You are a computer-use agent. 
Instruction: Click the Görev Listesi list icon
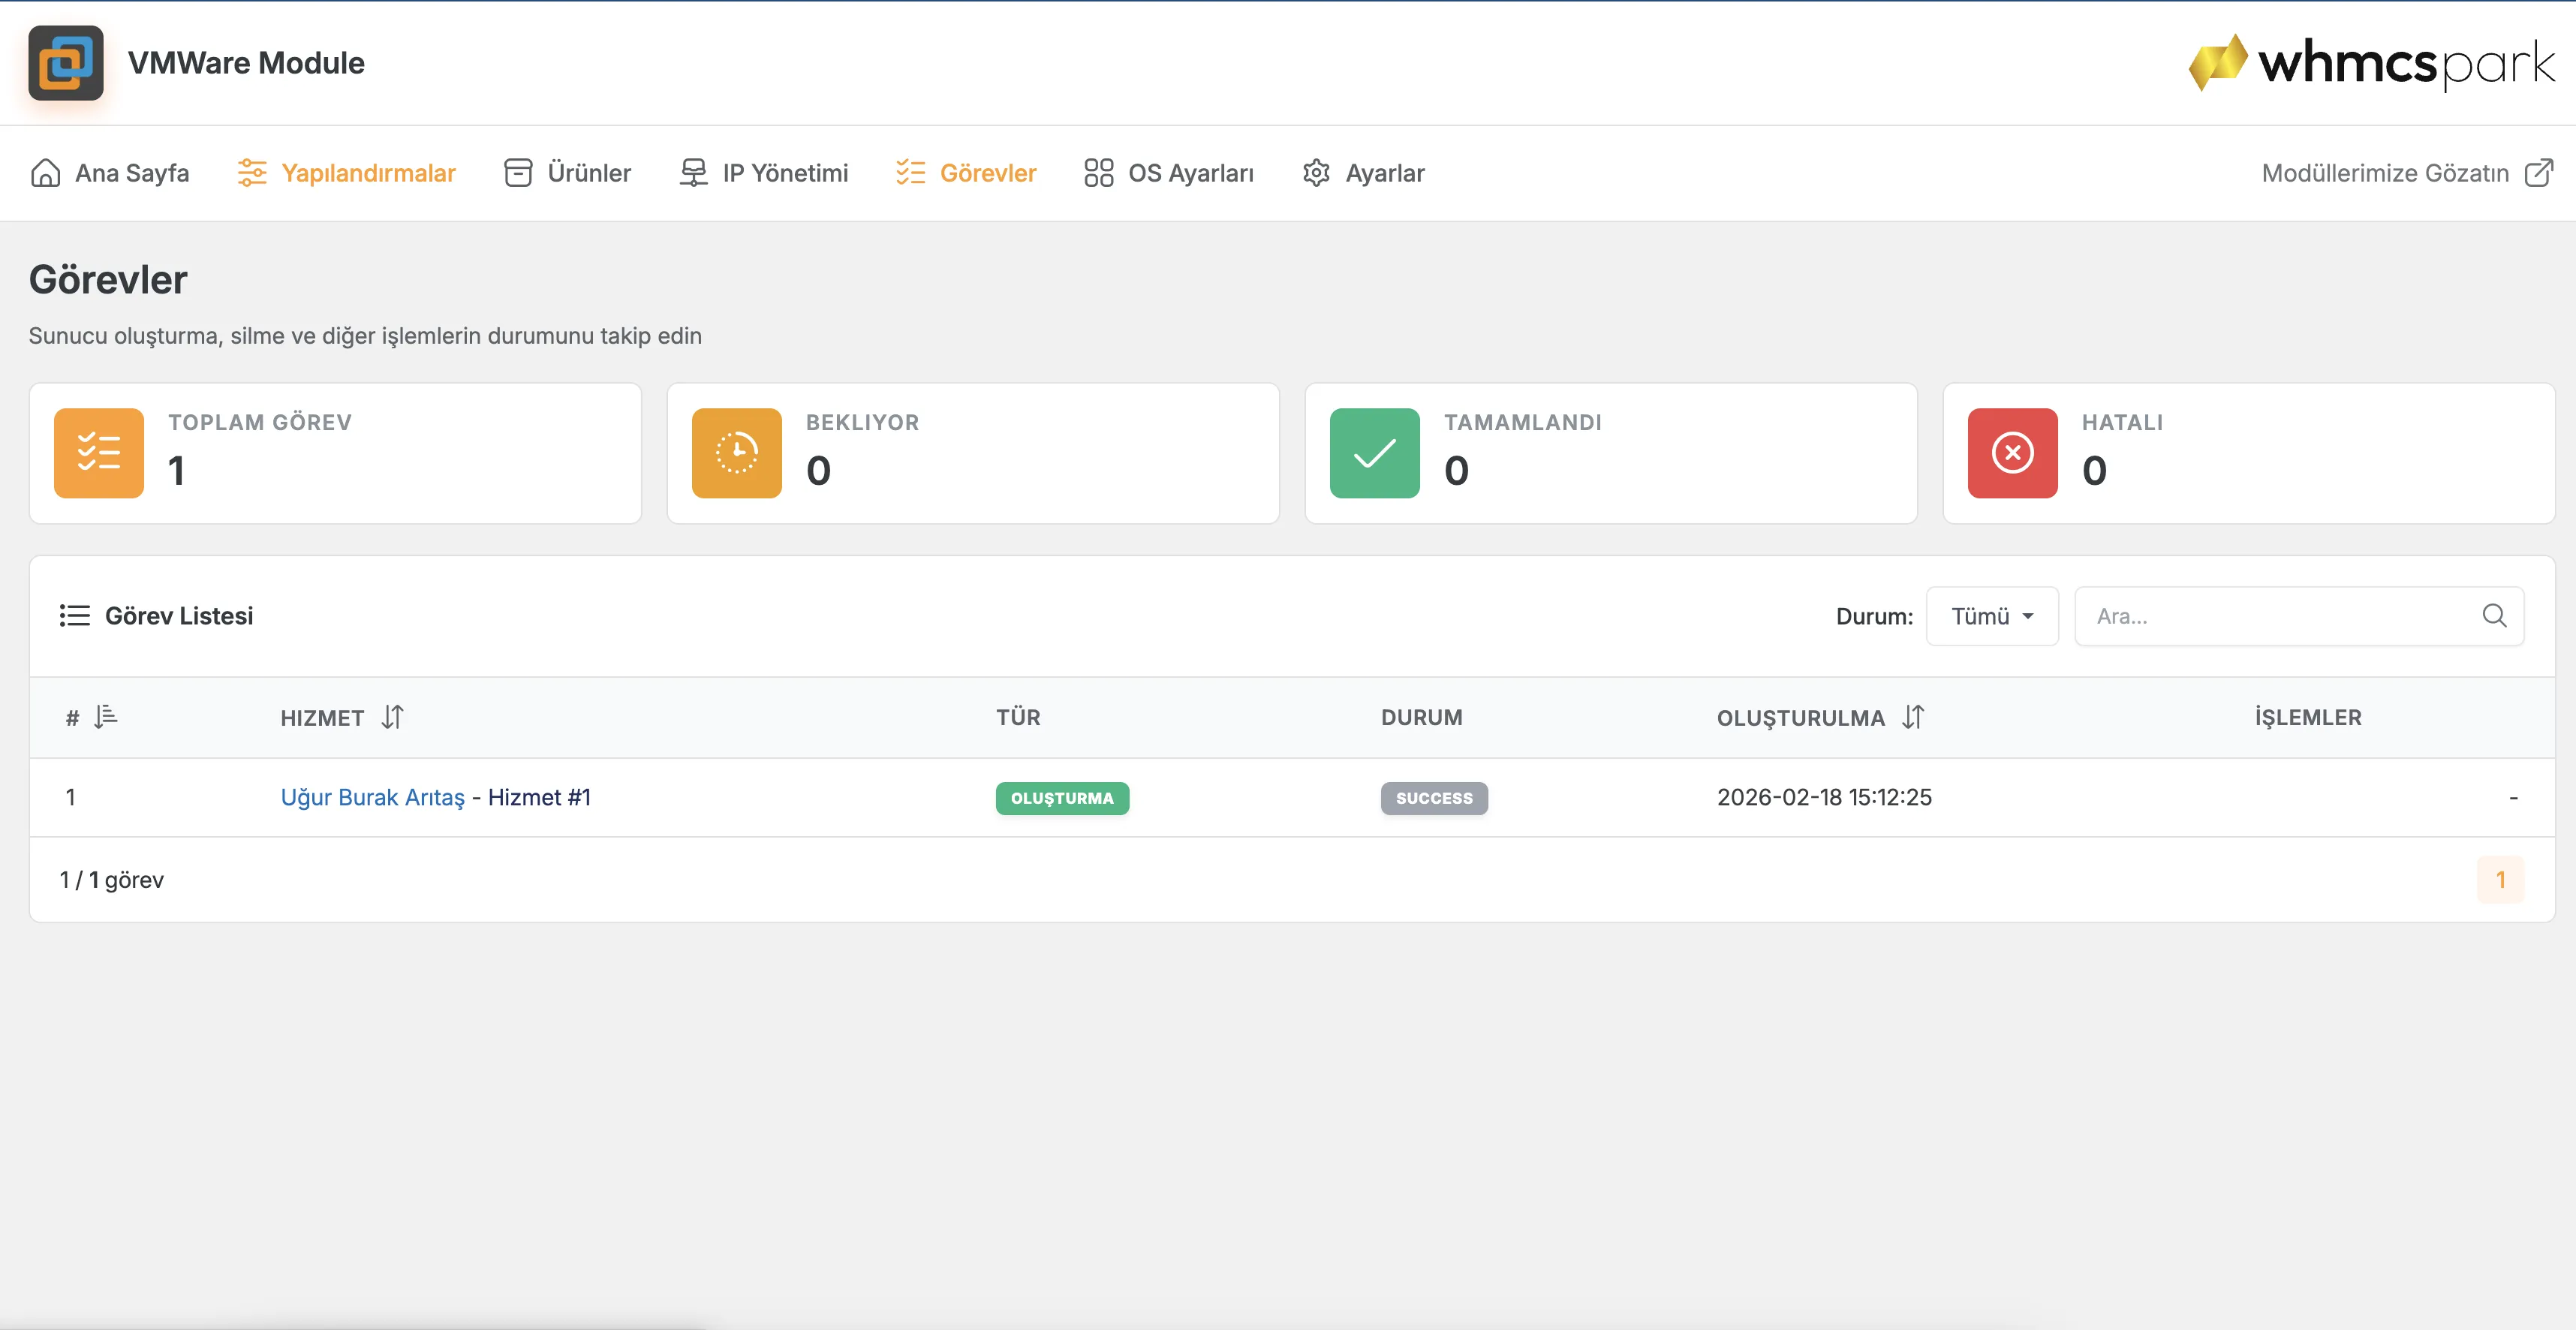coord(75,616)
